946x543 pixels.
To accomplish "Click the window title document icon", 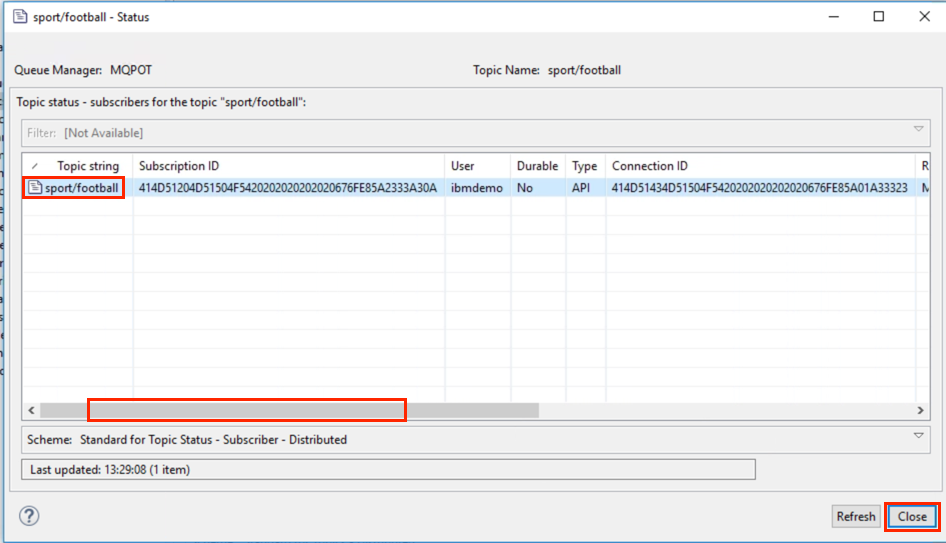I will click(x=21, y=16).
